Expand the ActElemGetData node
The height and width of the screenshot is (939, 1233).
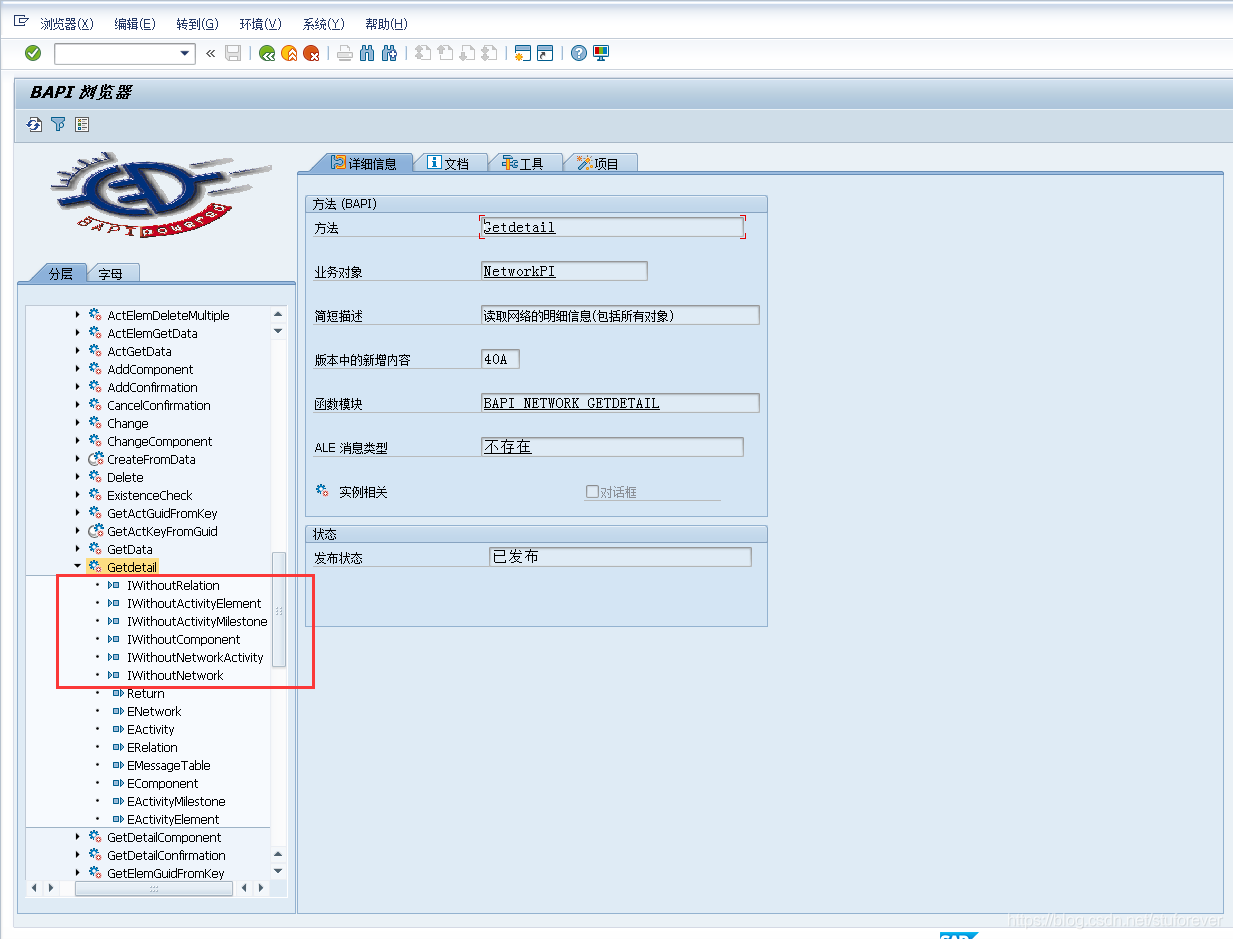coord(79,333)
